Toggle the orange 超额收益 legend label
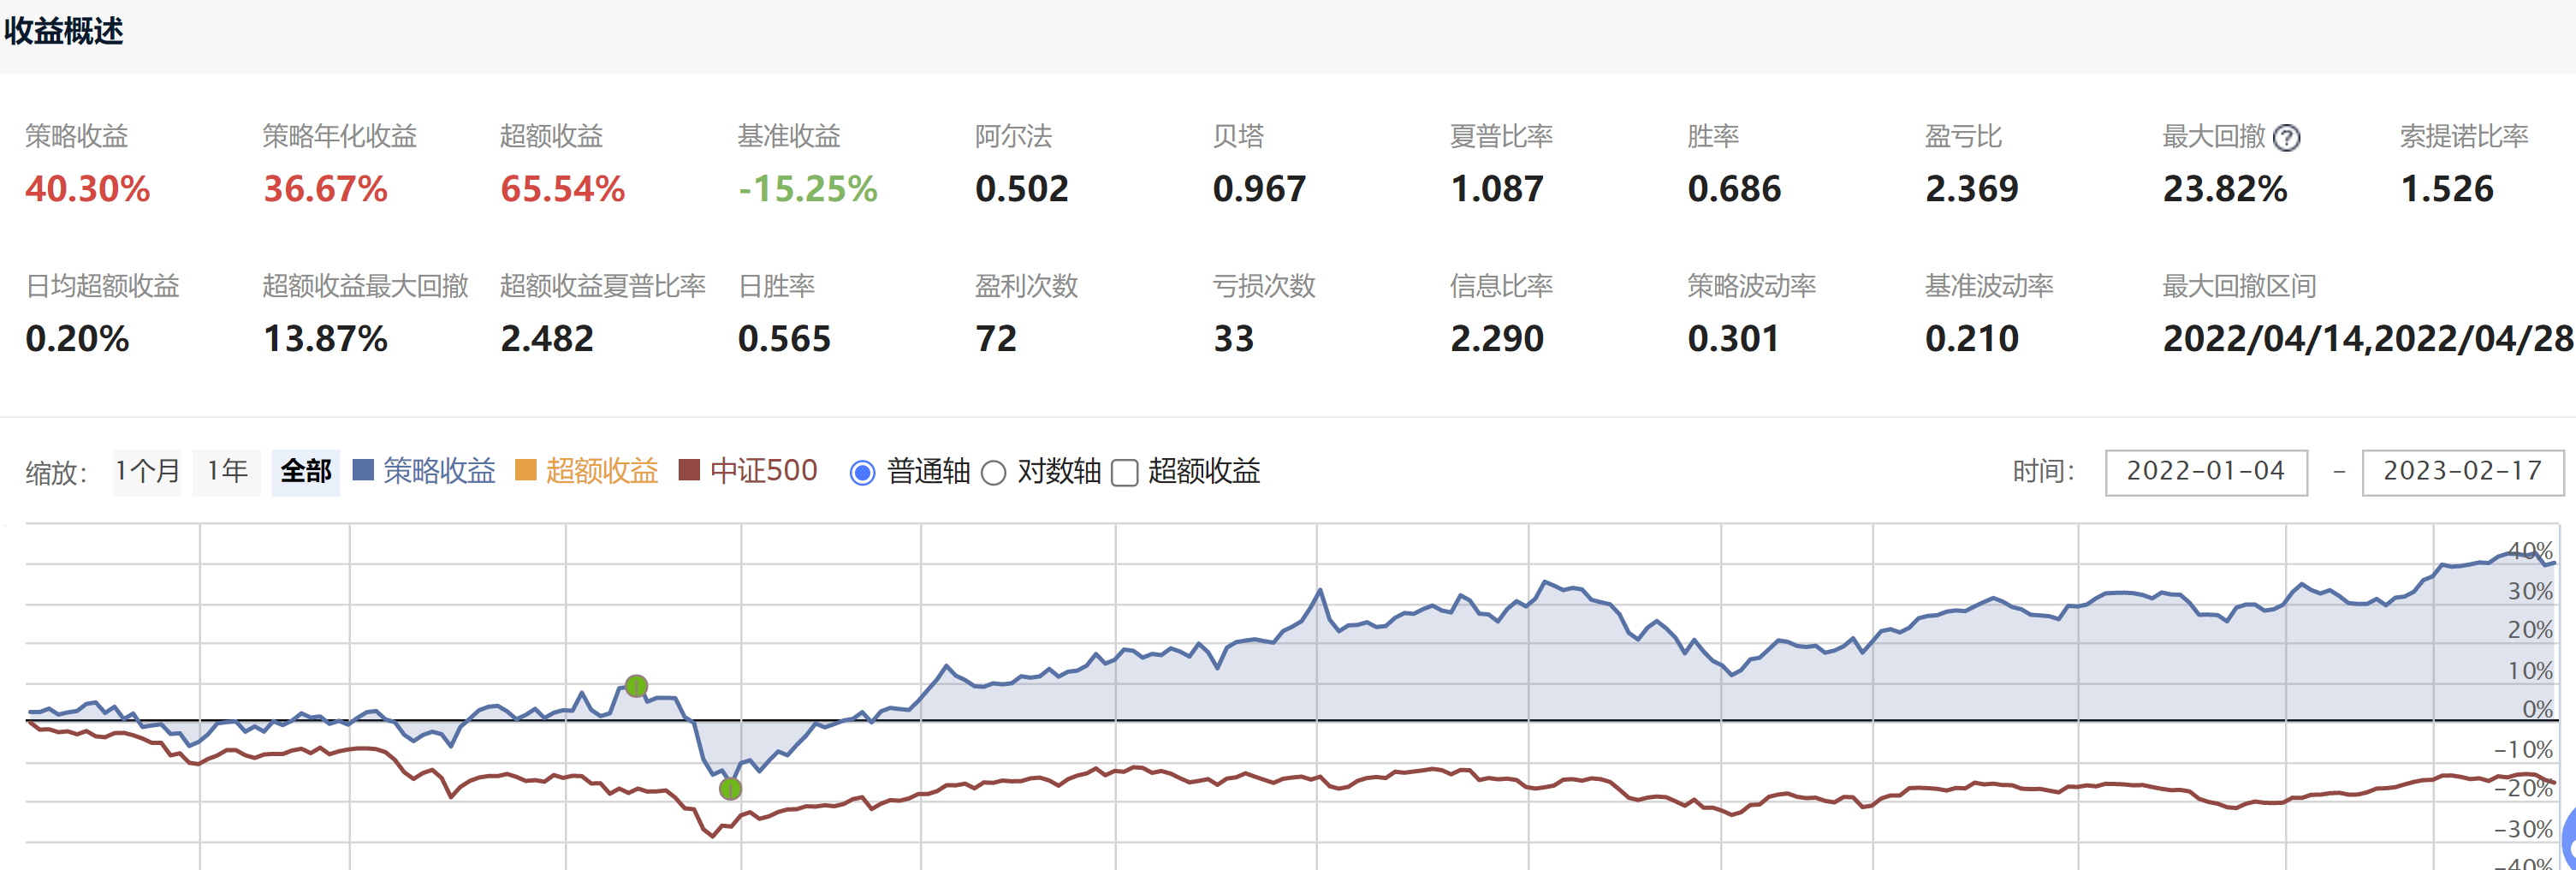Screen dimensions: 2576x870 [x=601, y=471]
